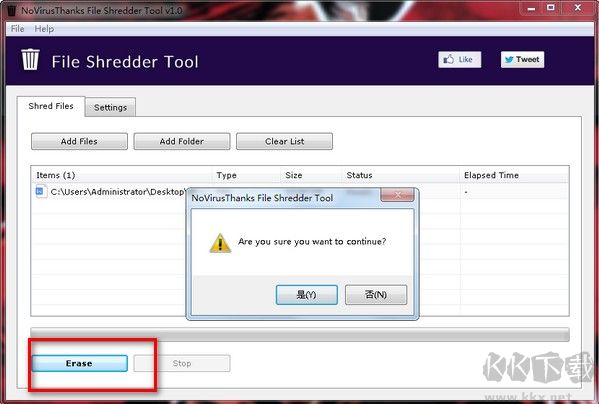The image size is (599, 404).
Task: Click the app icon in title bar
Action: click(x=12, y=10)
